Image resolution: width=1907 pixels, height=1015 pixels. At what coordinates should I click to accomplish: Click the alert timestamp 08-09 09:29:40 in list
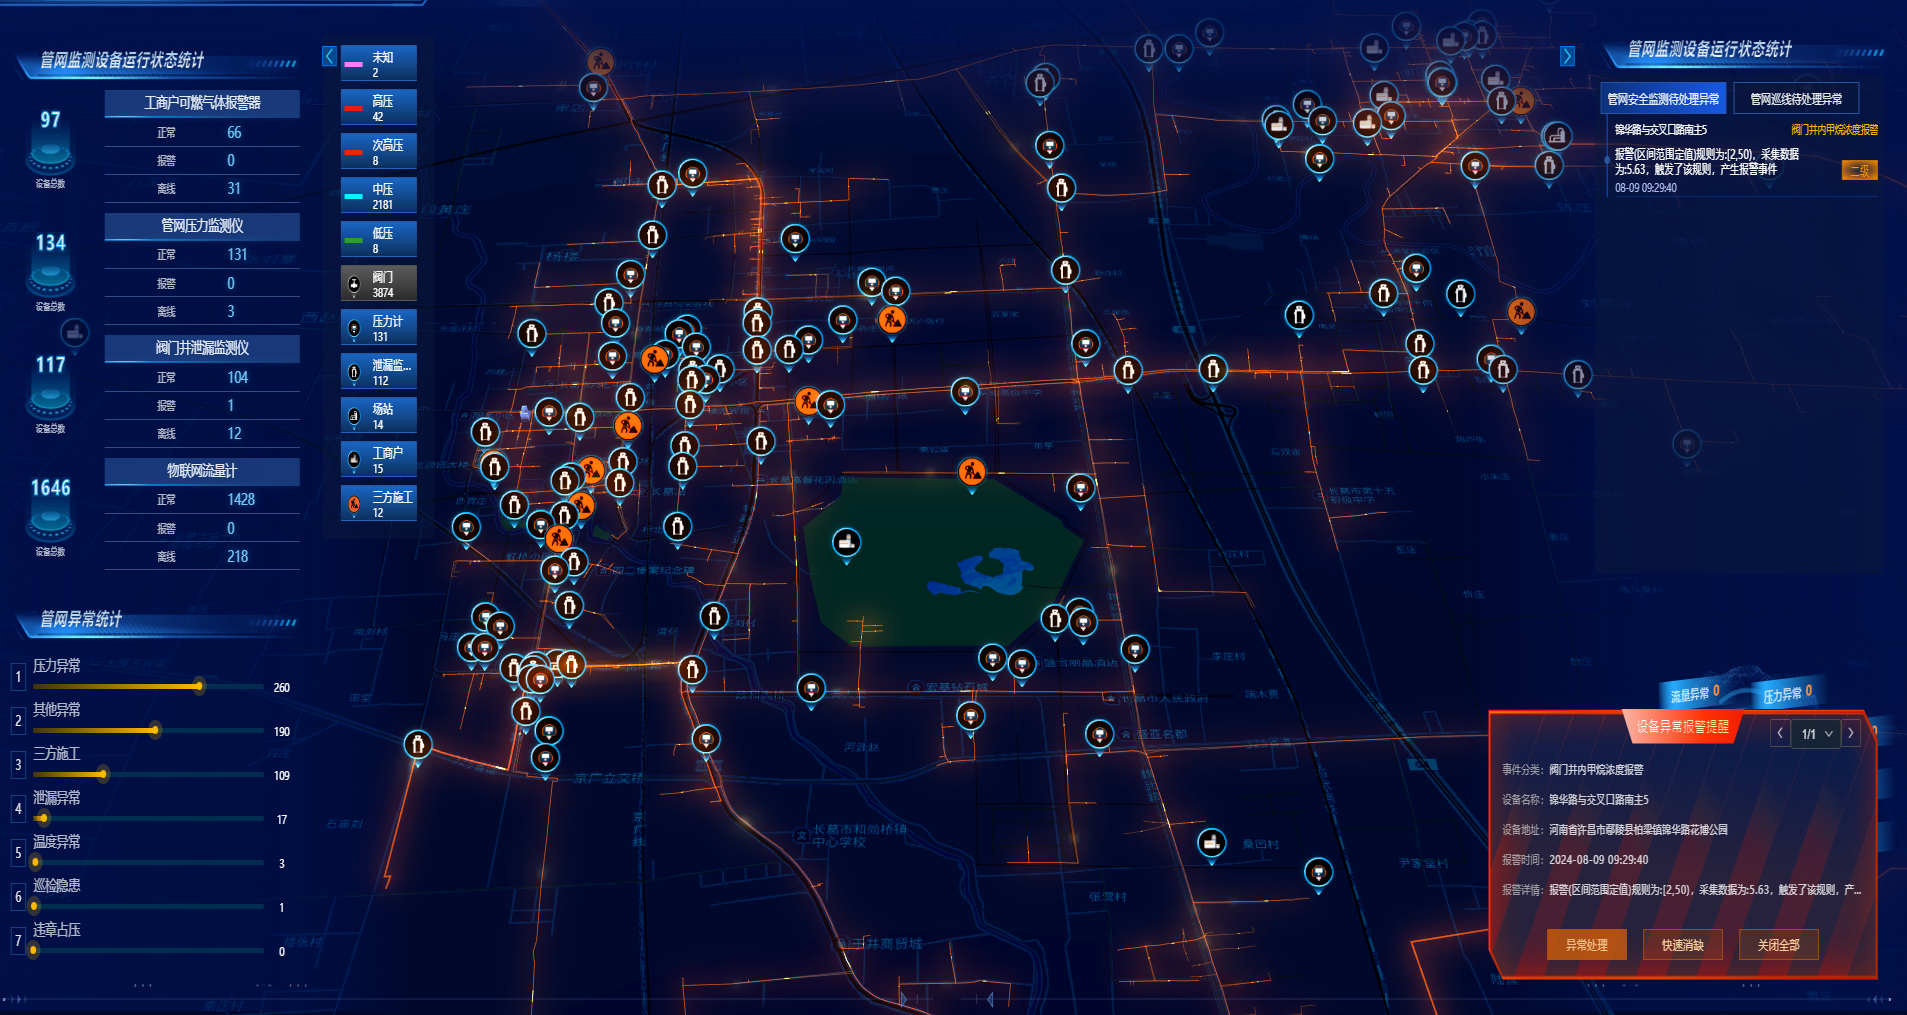tap(1645, 188)
